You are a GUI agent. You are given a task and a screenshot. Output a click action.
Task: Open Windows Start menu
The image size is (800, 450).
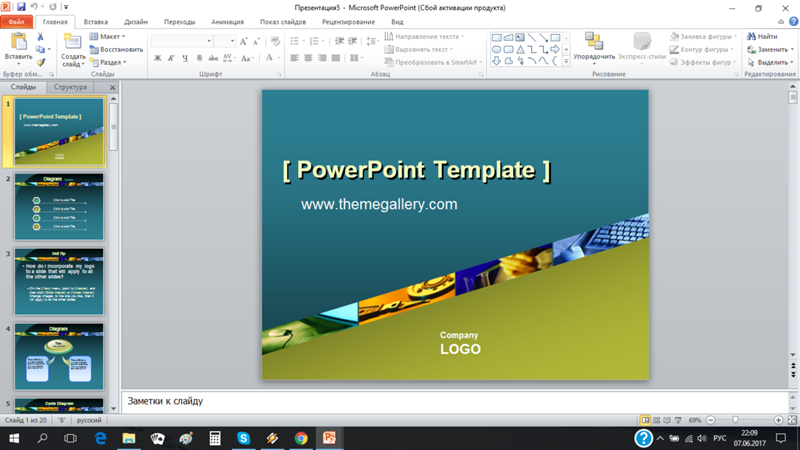pyautogui.click(x=14, y=438)
